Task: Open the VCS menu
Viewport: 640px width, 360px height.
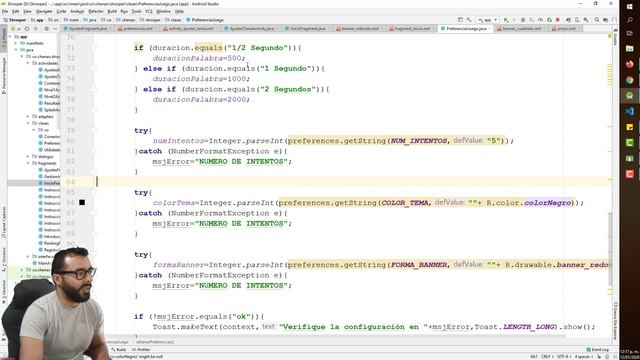Action: coord(149,11)
